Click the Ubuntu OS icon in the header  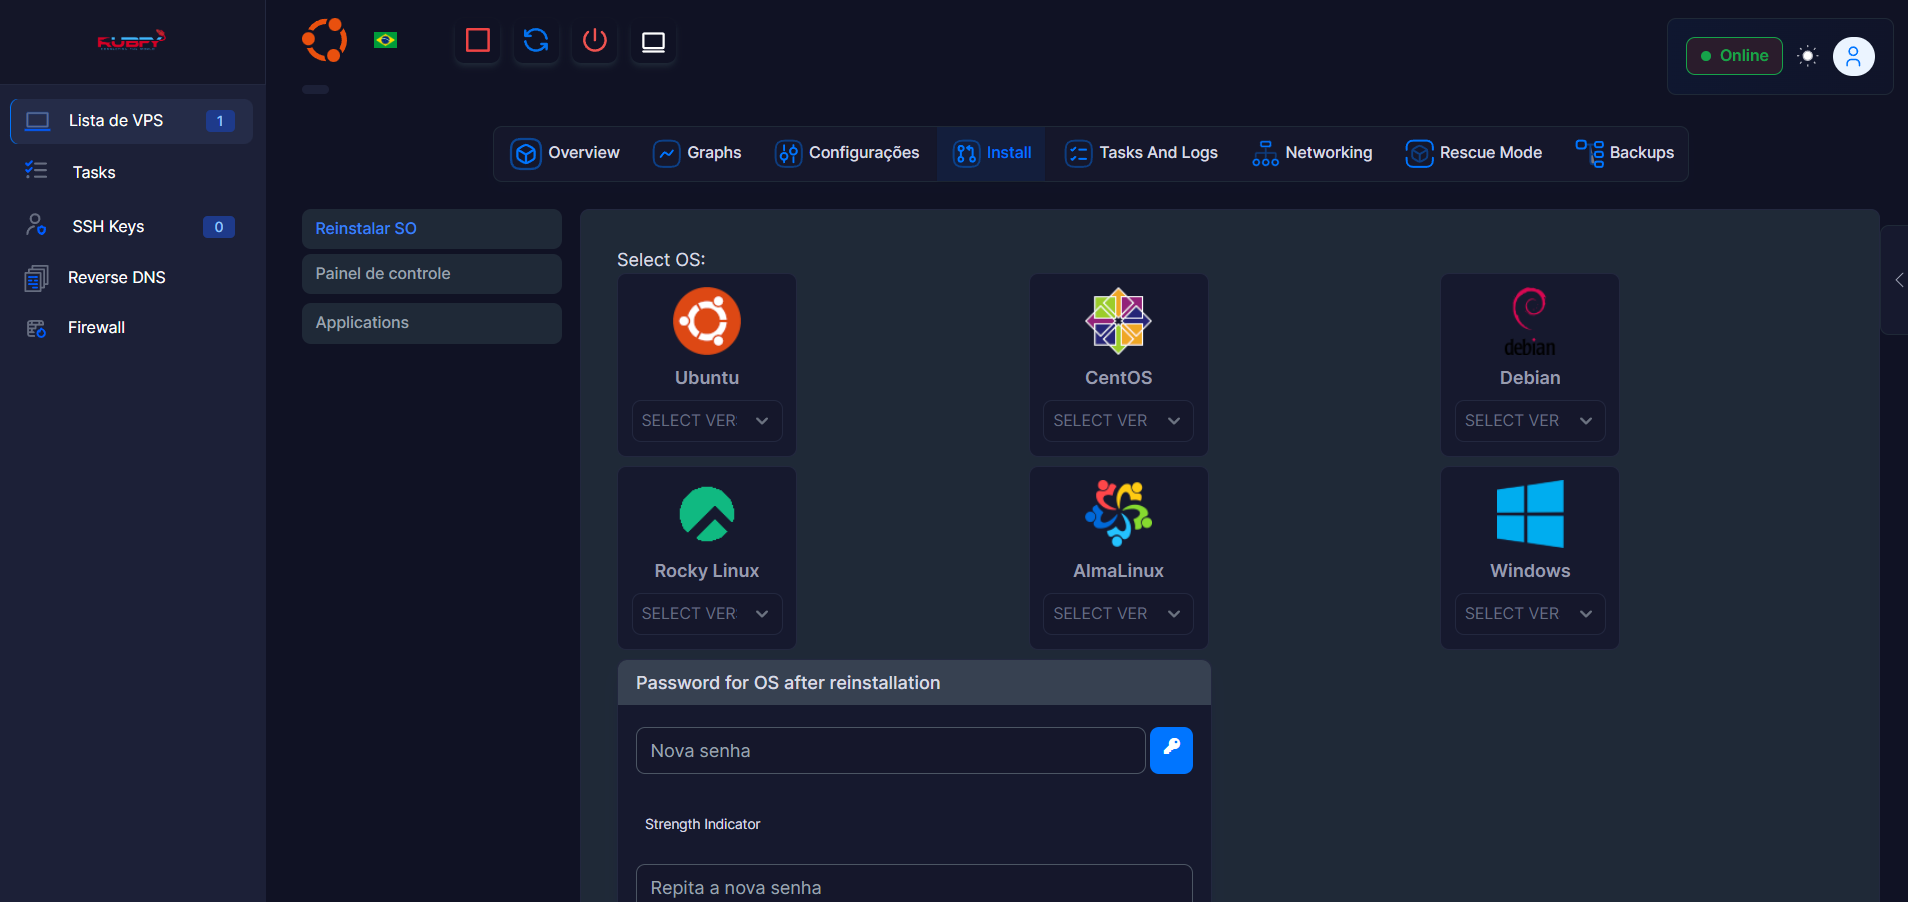325,41
